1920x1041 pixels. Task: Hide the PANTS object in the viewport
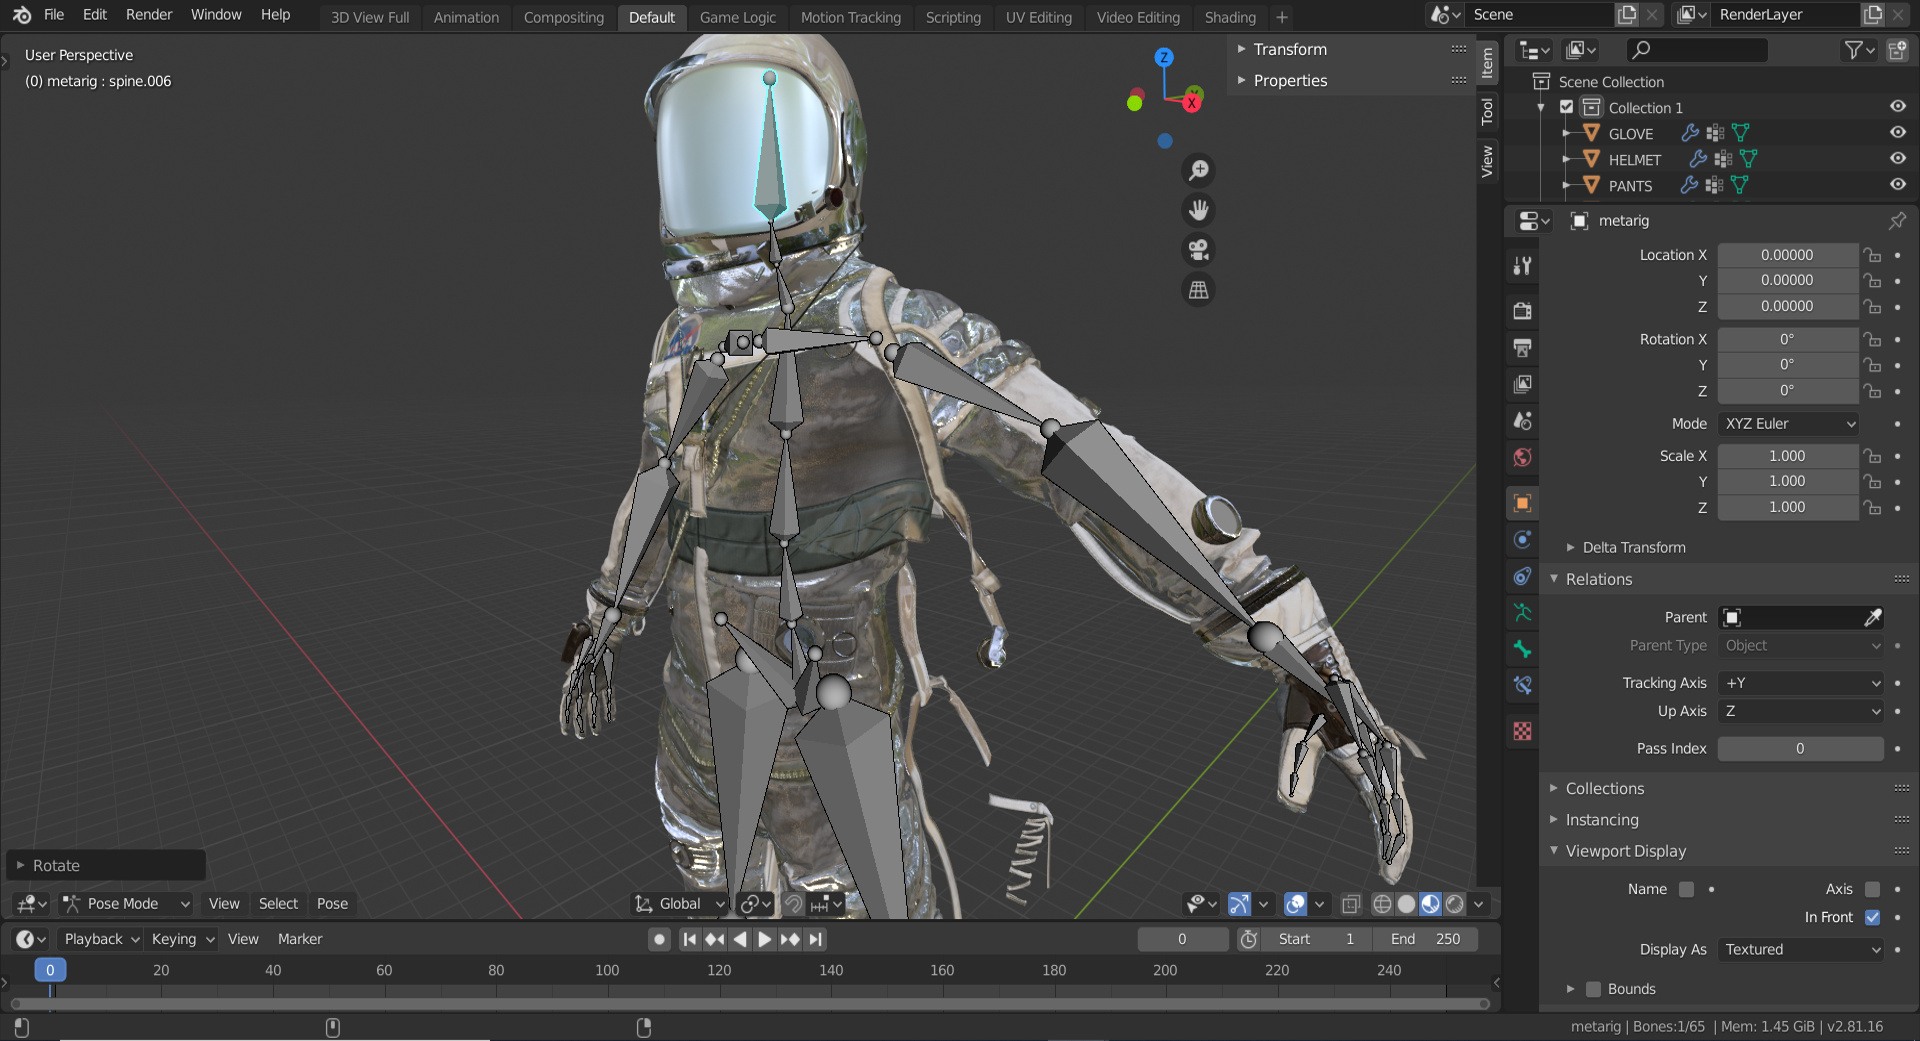coord(1897,185)
